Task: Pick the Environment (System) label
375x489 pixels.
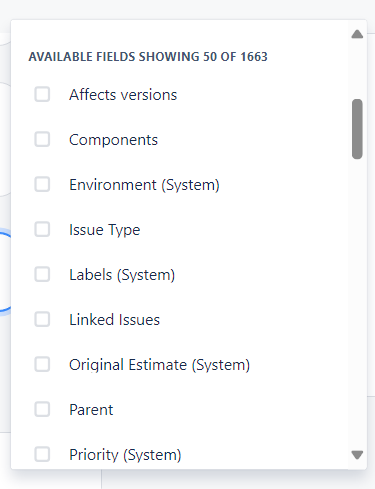Action: [144, 185]
